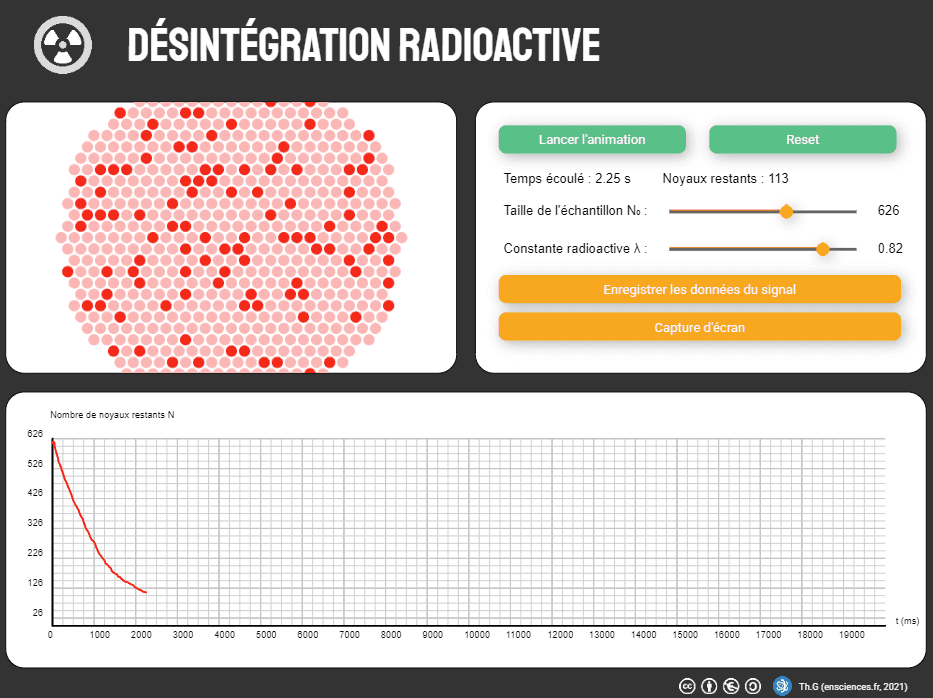The width and height of the screenshot is (933, 698).
Task: Click Enregistrer les données du signal
Action: [699, 289]
